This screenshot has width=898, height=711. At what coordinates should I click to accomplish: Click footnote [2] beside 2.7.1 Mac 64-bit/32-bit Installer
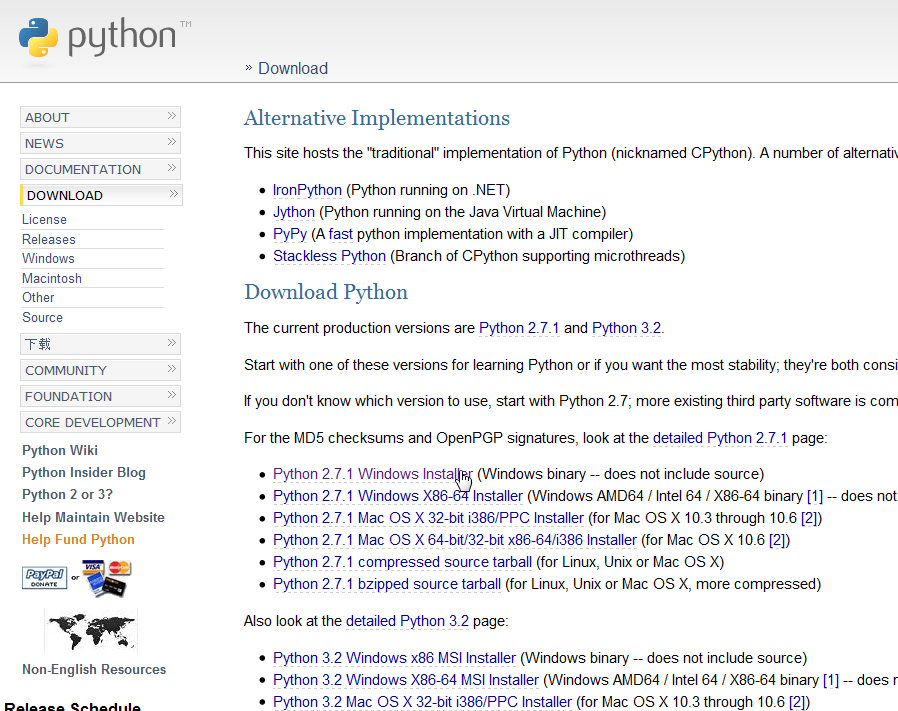(777, 540)
